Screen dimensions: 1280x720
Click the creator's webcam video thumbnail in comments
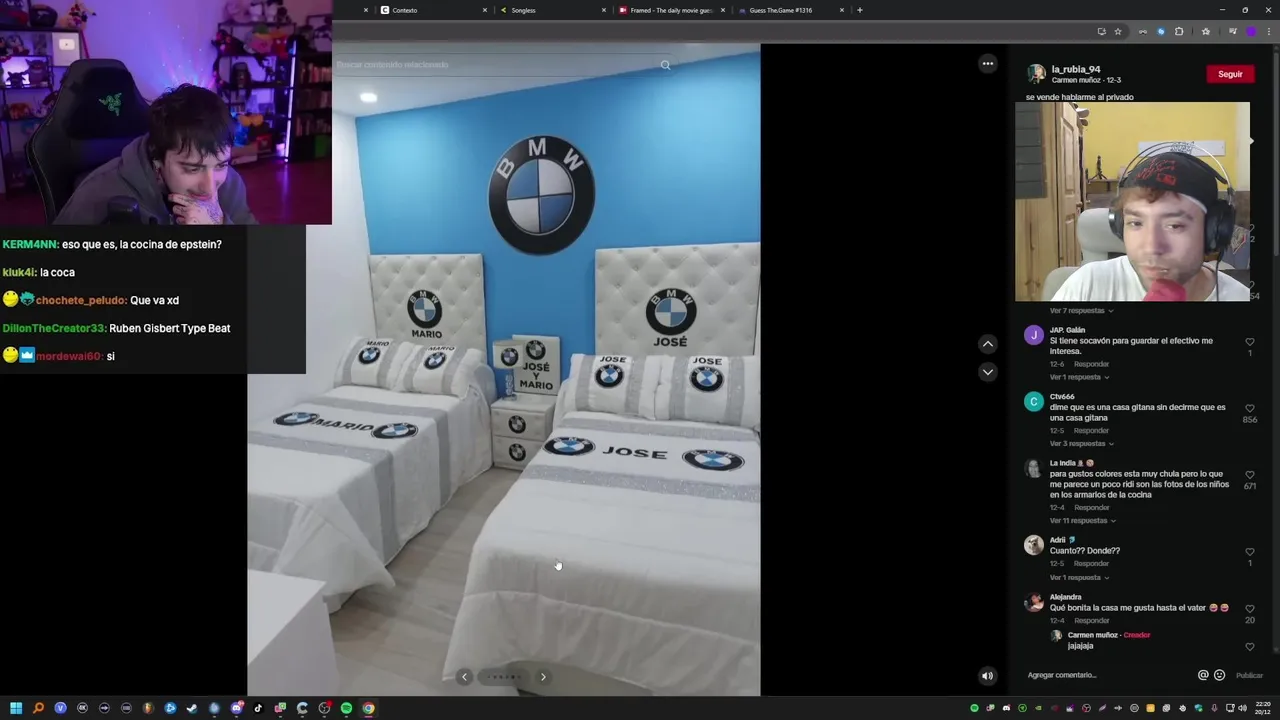coord(1132,202)
